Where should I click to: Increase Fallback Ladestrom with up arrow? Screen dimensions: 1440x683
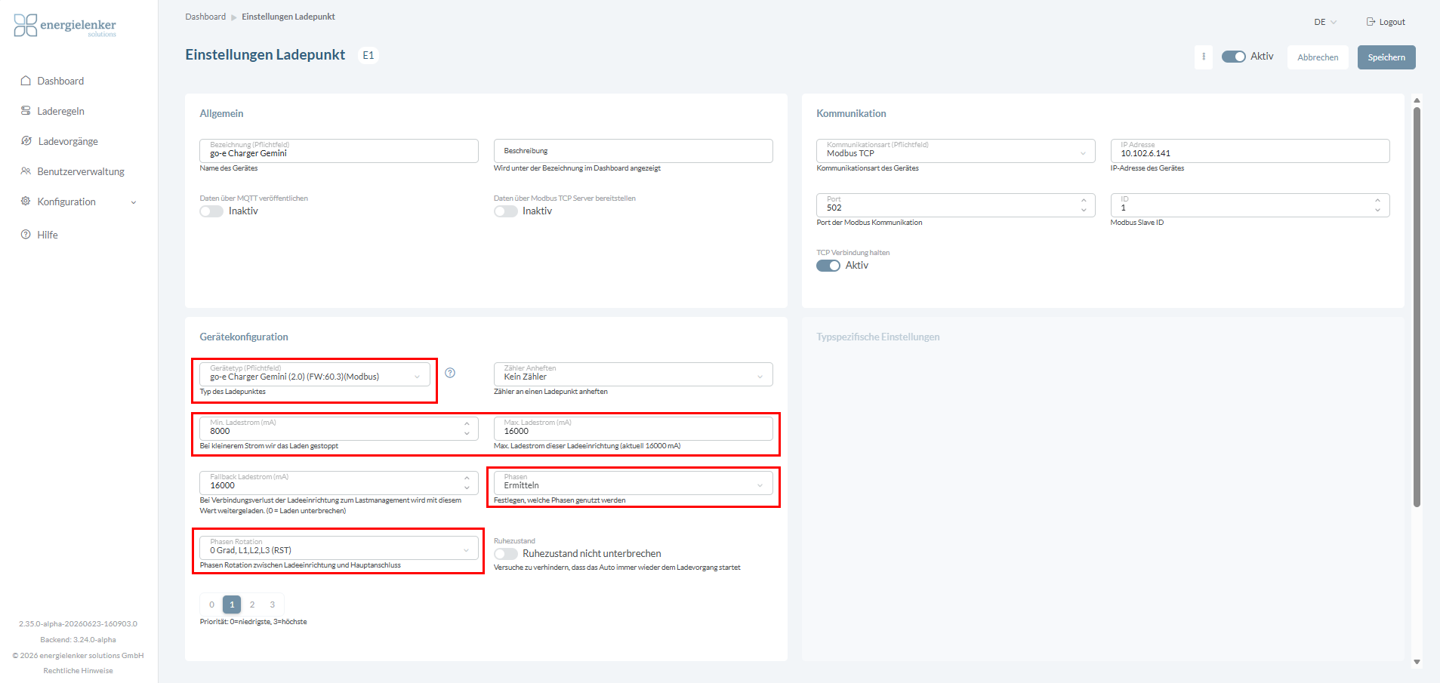click(x=467, y=478)
